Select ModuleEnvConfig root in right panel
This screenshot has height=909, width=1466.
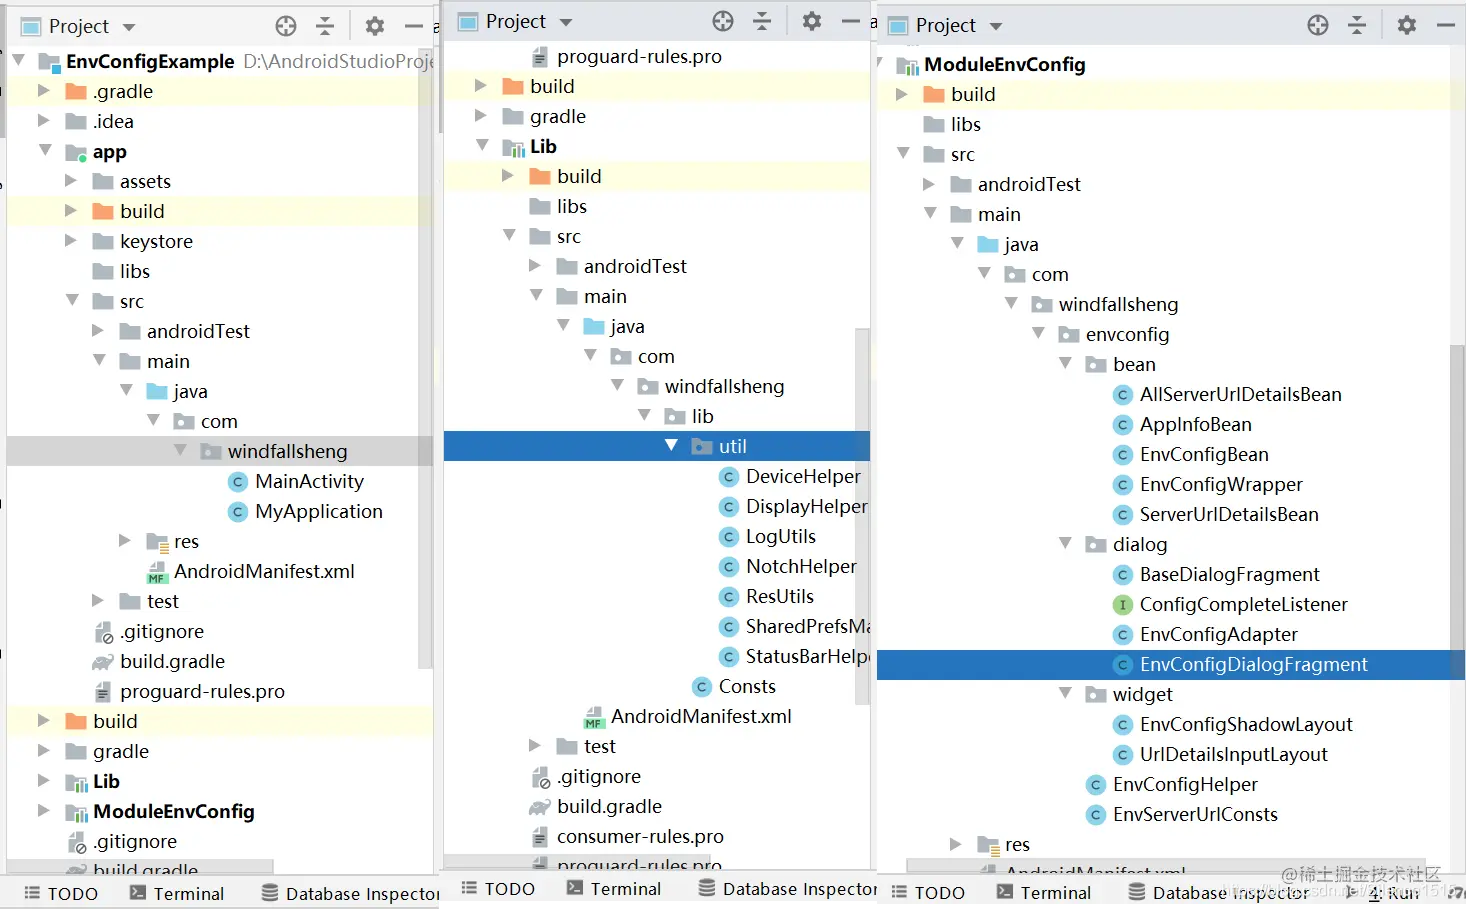click(1004, 65)
